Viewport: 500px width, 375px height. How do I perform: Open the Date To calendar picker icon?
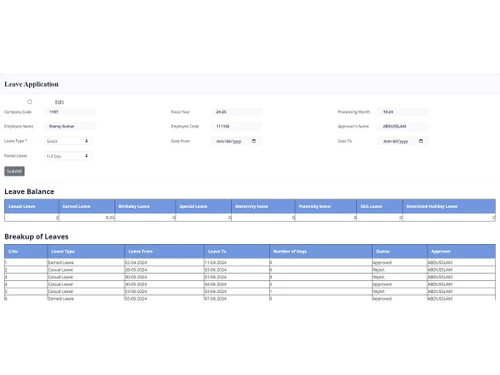click(421, 141)
